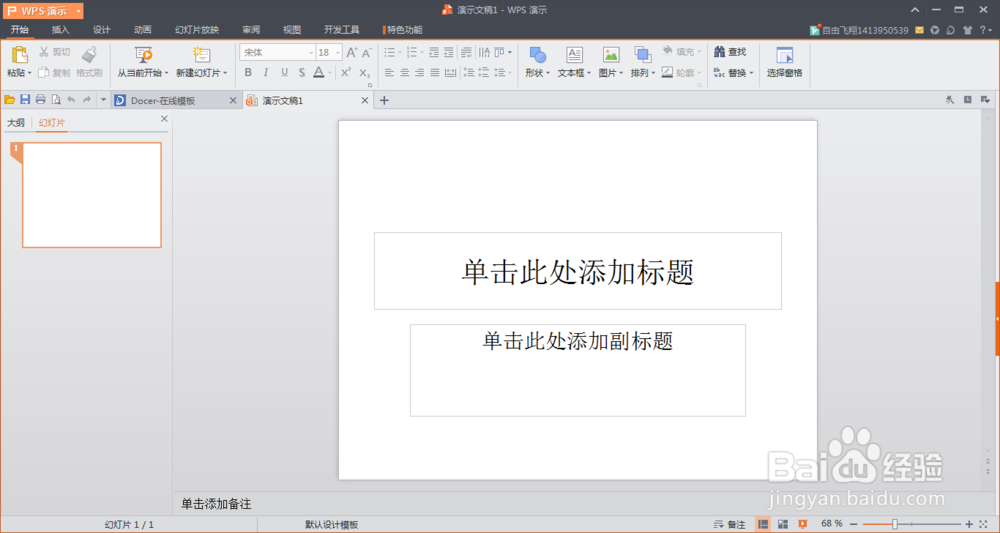The height and width of the screenshot is (533, 1000).
Task: Align text left
Action: click(x=389, y=73)
